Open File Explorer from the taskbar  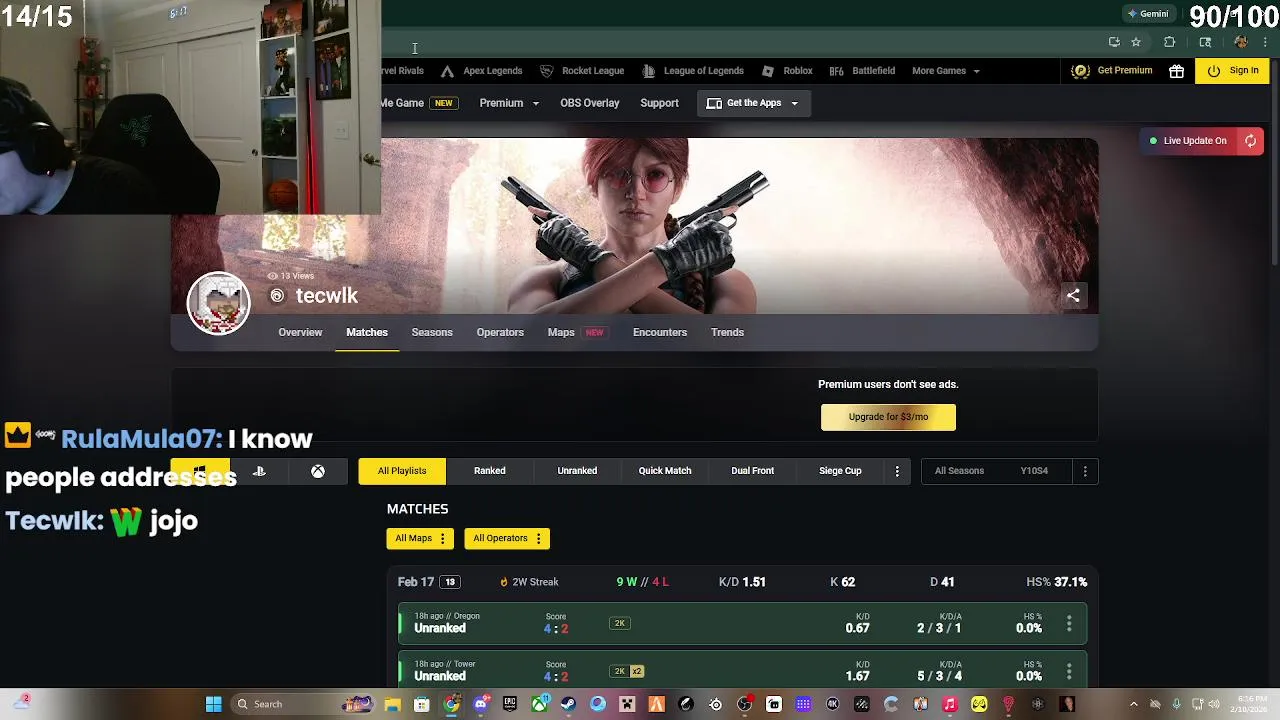(x=393, y=704)
